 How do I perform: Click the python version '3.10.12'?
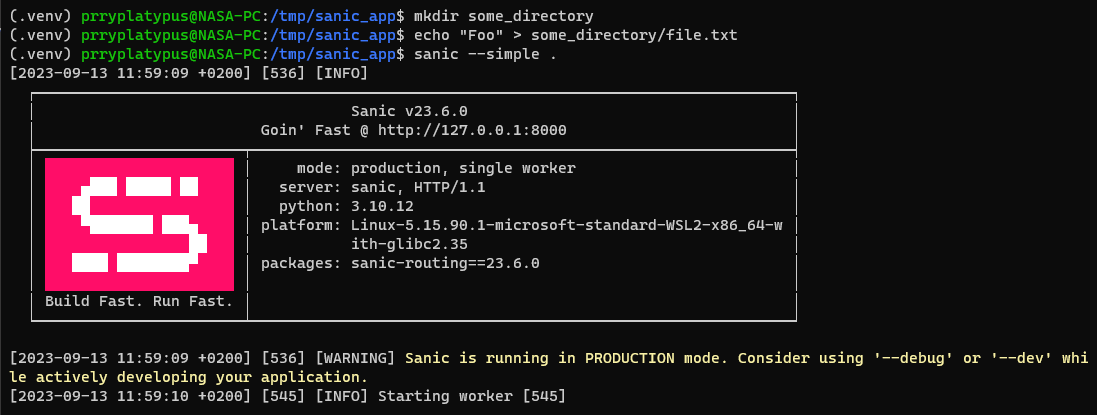point(382,206)
